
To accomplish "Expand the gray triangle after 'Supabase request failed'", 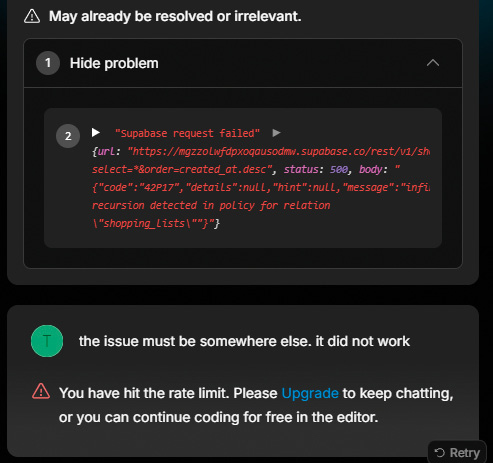I will coord(276,133).
